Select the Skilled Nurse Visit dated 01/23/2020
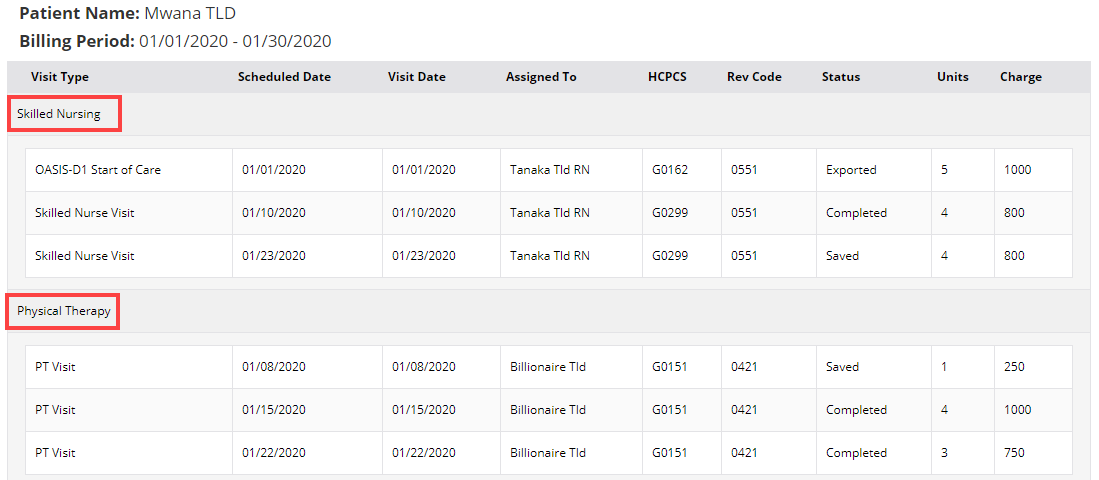1099x480 pixels. click(x=549, y=256)
